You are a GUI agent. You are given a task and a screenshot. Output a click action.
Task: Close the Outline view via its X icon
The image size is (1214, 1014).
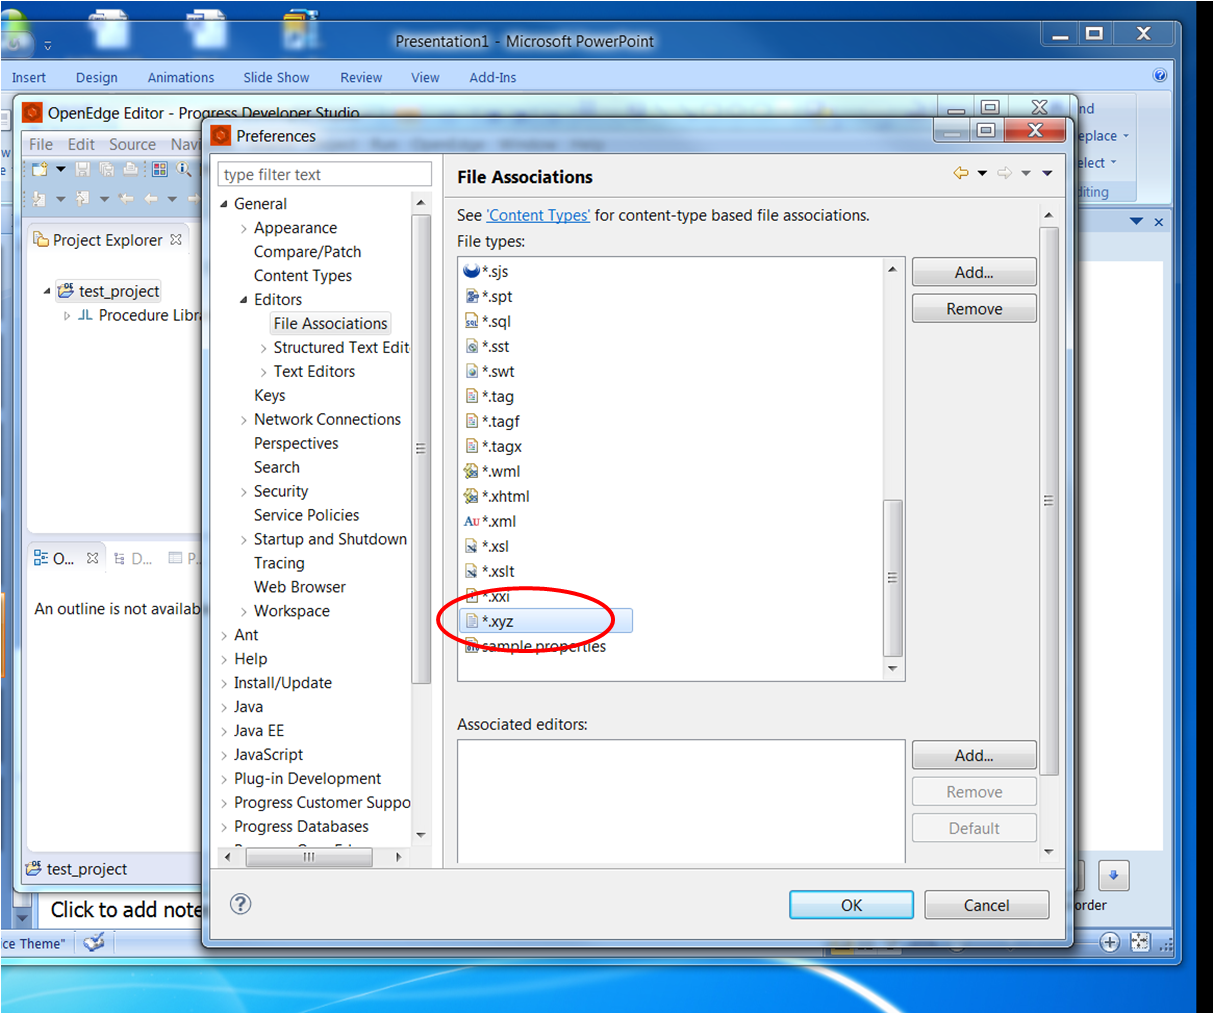tap(92, 558)
